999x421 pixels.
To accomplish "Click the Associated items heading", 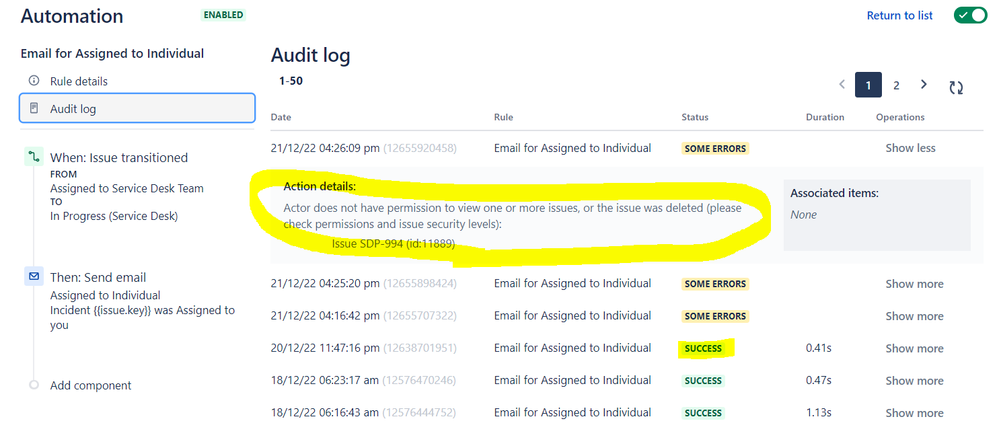I will [834, 193].
